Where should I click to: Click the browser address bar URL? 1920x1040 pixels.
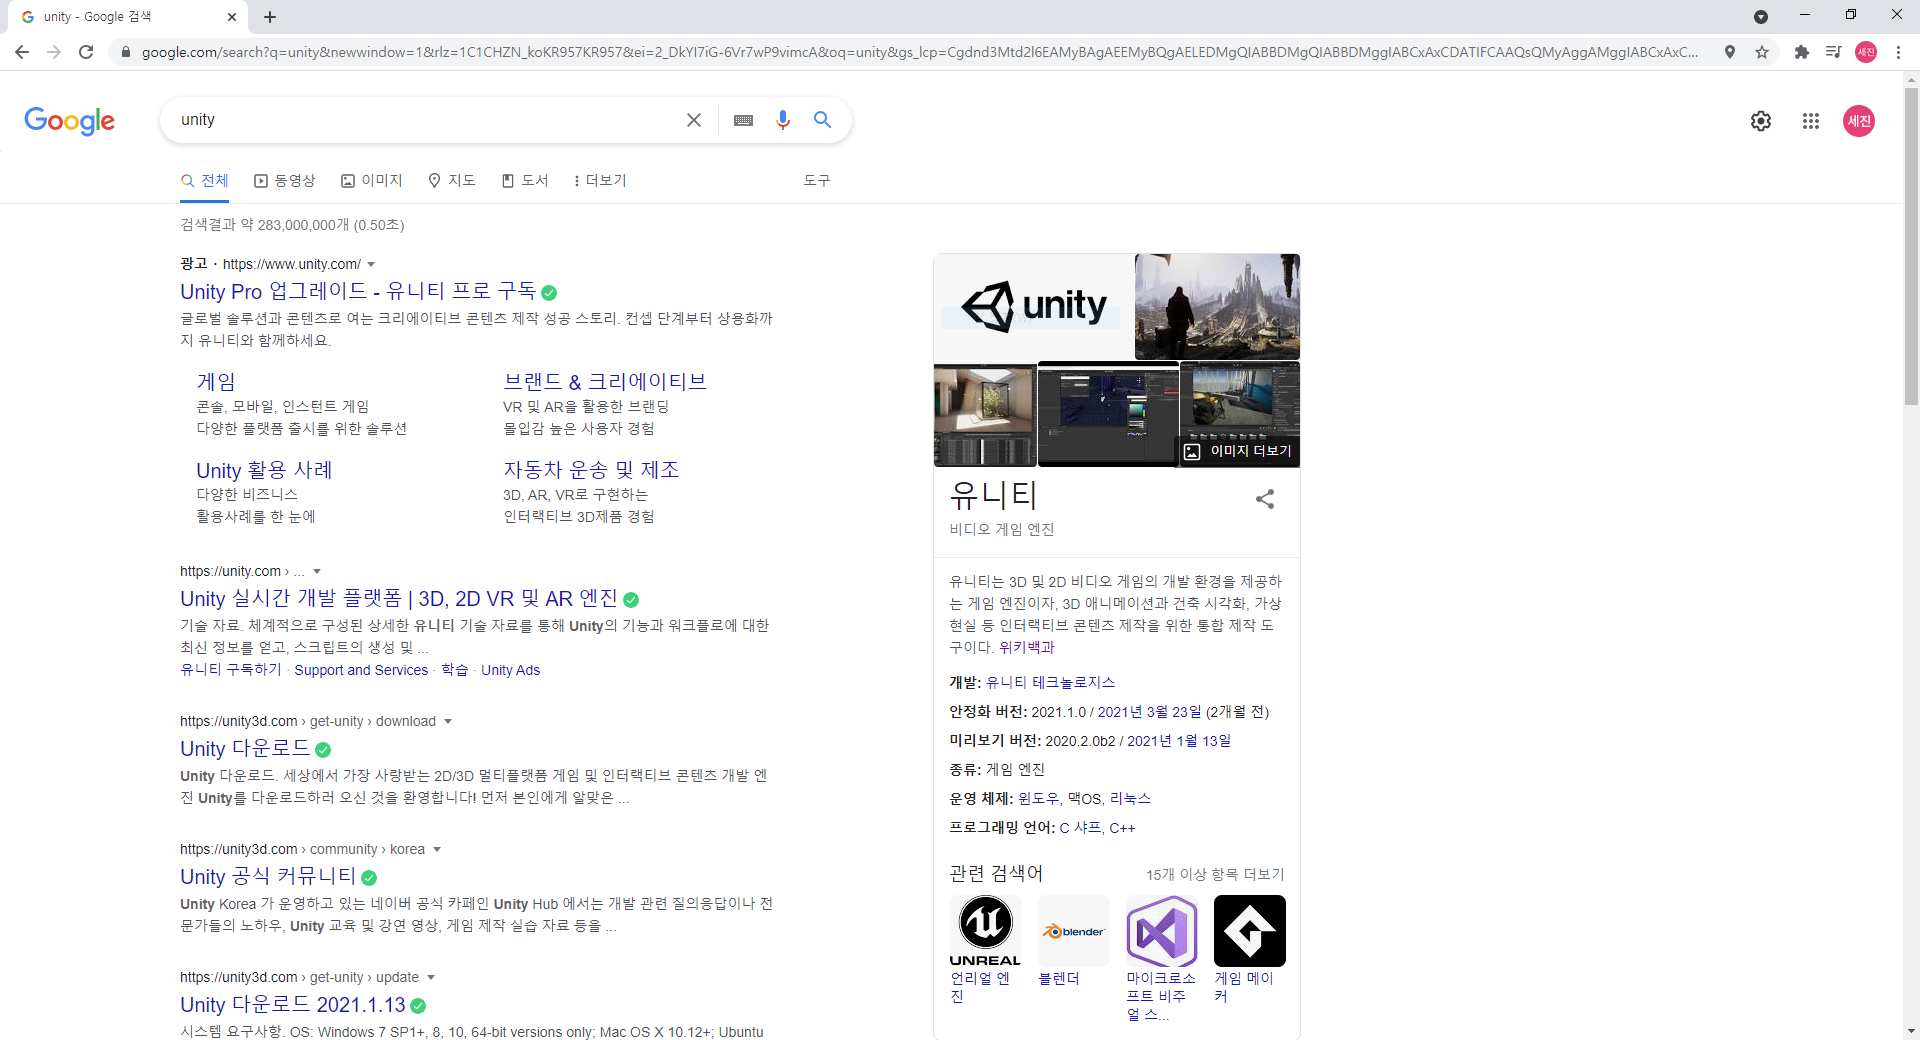point(920,52)
